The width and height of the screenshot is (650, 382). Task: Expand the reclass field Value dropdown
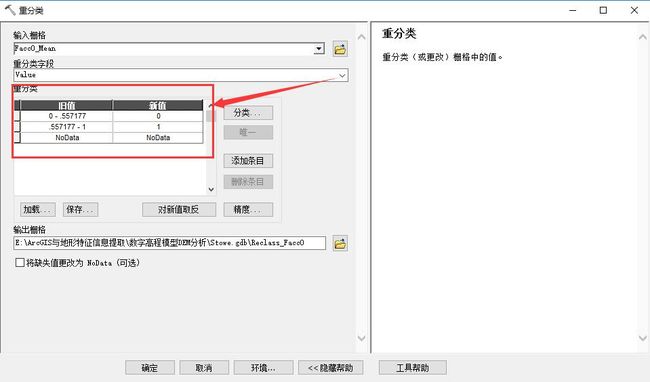(342, 75)
